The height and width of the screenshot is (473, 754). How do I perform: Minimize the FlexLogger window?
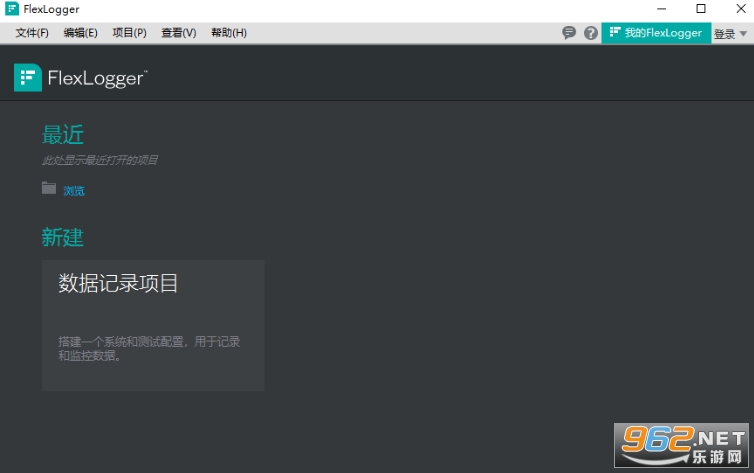pyautogui.click(x=662, y=9)
